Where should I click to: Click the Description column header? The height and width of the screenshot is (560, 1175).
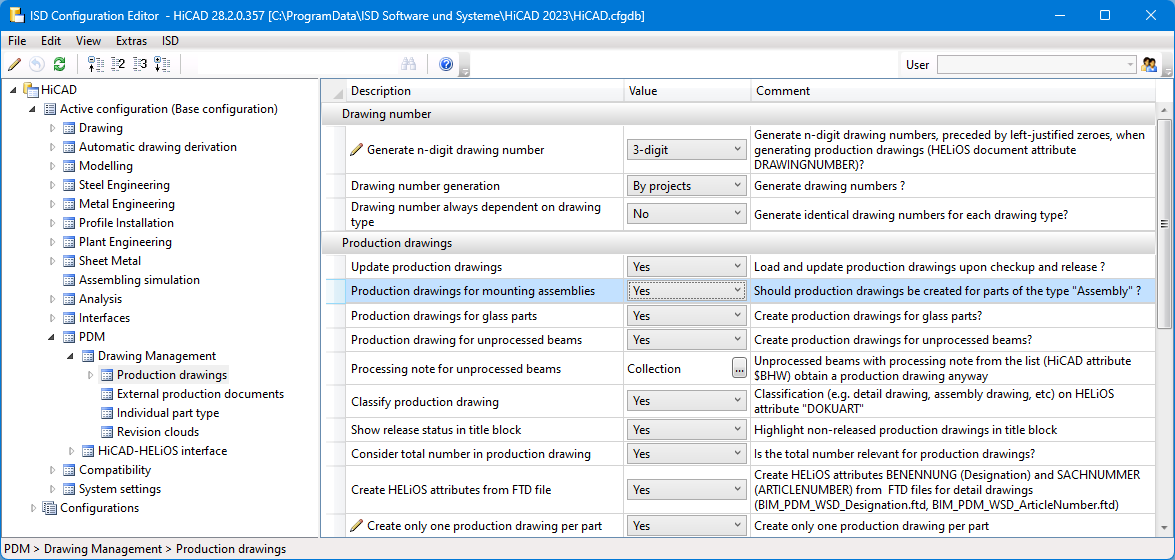coord(381,91)
